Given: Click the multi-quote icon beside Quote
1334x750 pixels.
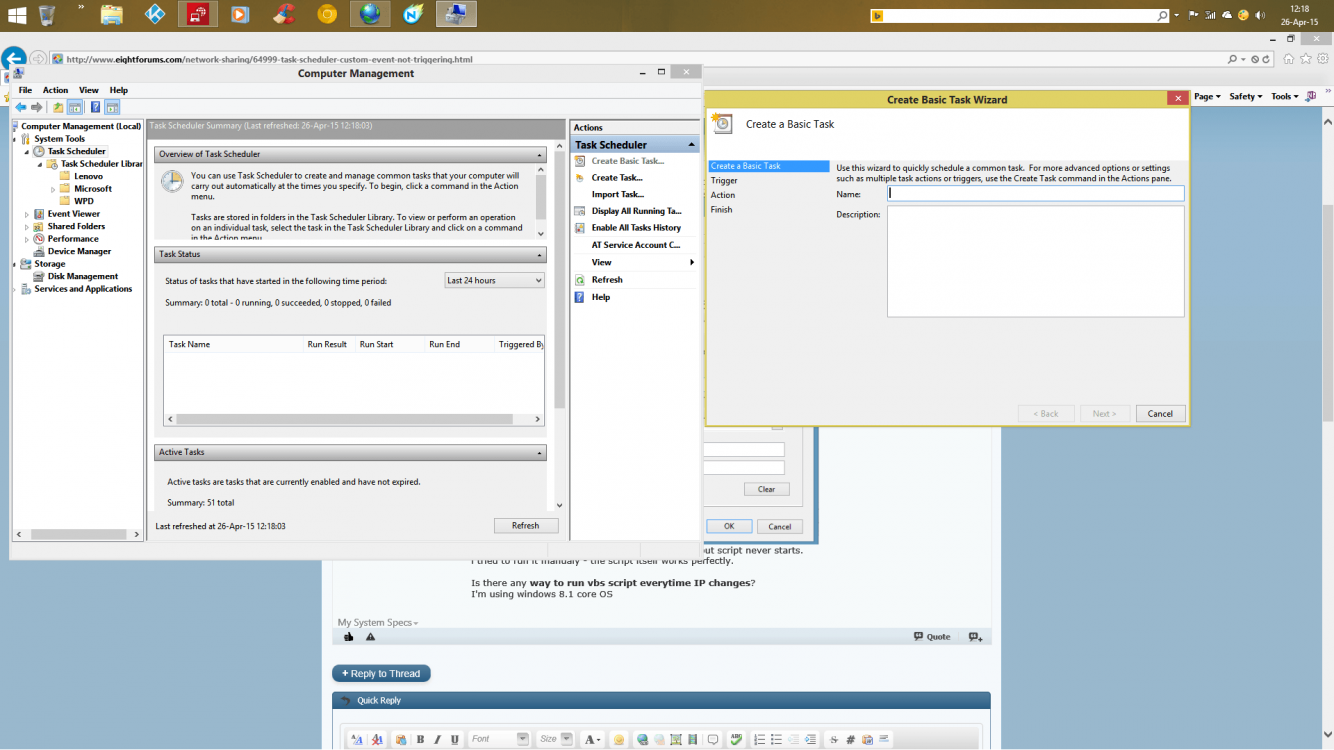Looking at the screenshot, I should point(976,636).
